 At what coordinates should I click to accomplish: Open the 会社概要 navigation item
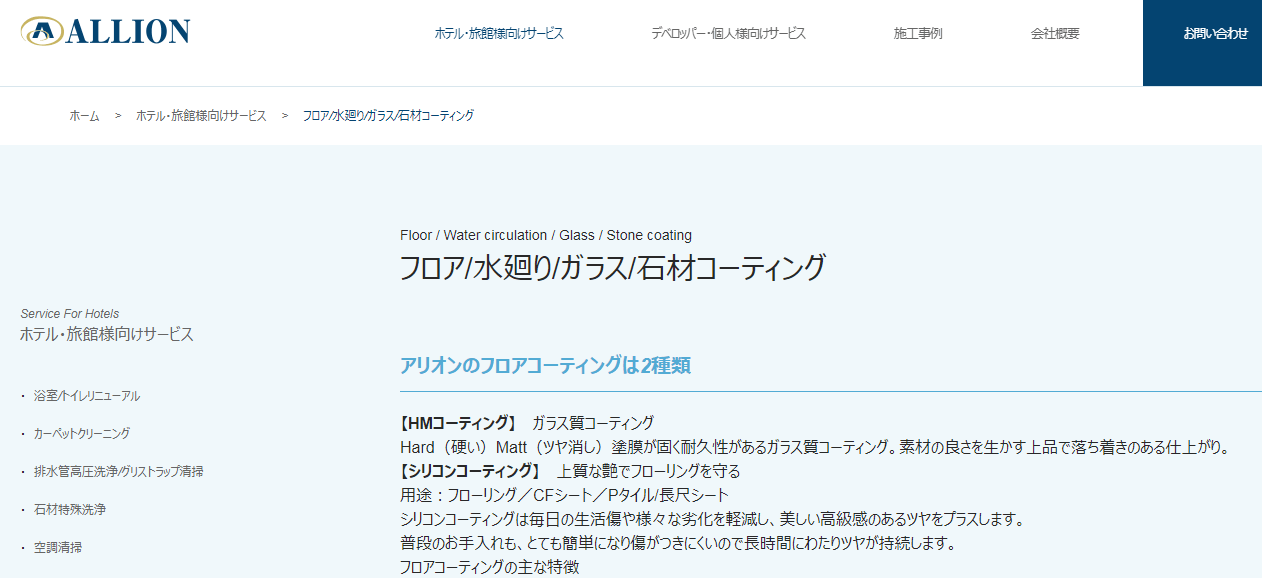[1055, 33]
